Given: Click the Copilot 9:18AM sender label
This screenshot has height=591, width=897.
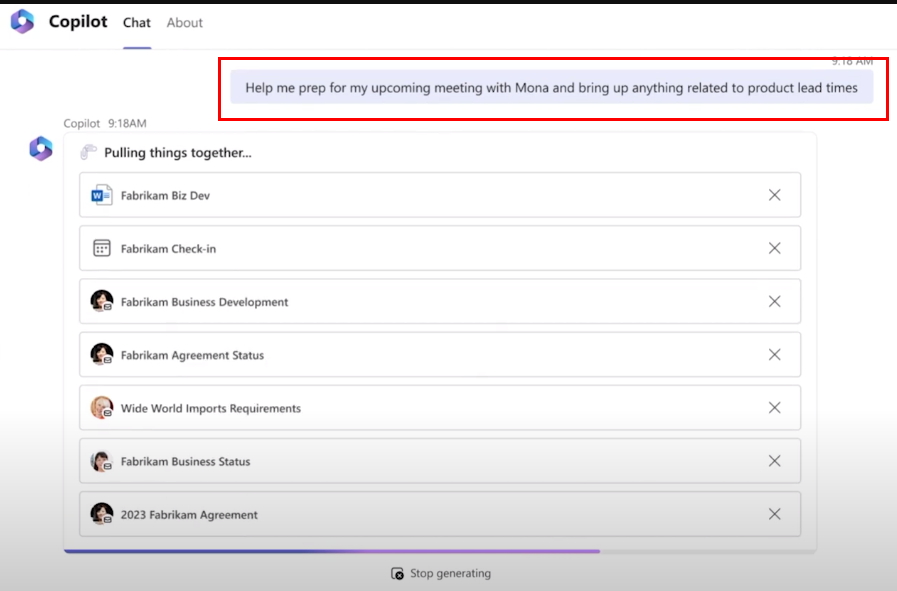Looking at the screenshot, I should click(x=105, y=124).
